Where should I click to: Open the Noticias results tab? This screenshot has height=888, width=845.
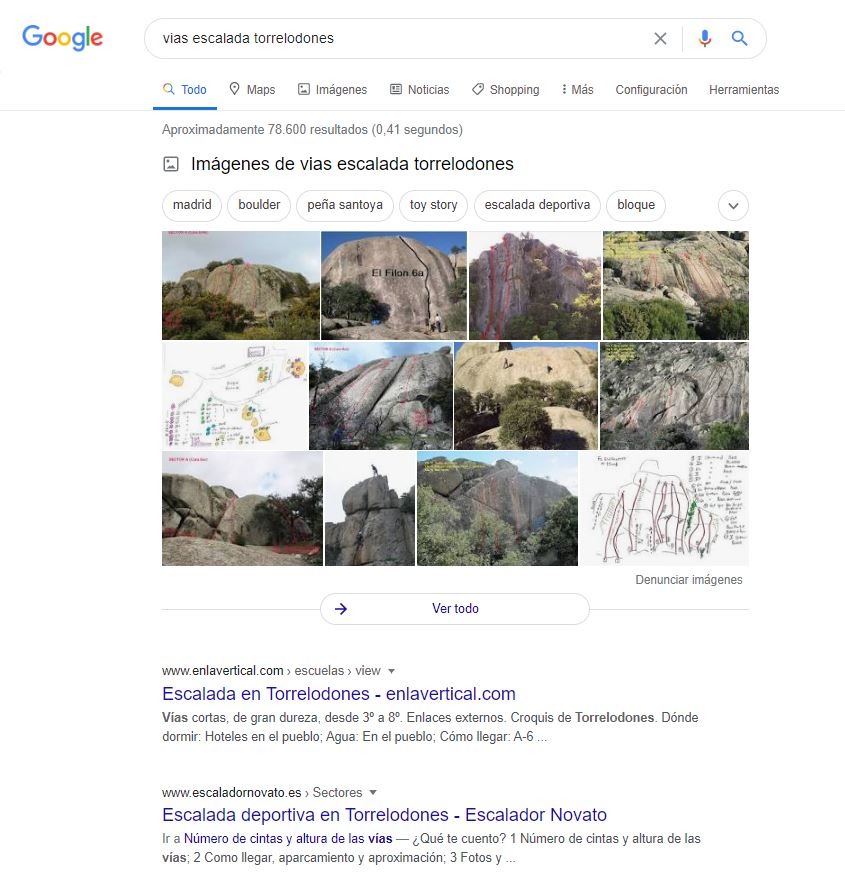(419, 90)
